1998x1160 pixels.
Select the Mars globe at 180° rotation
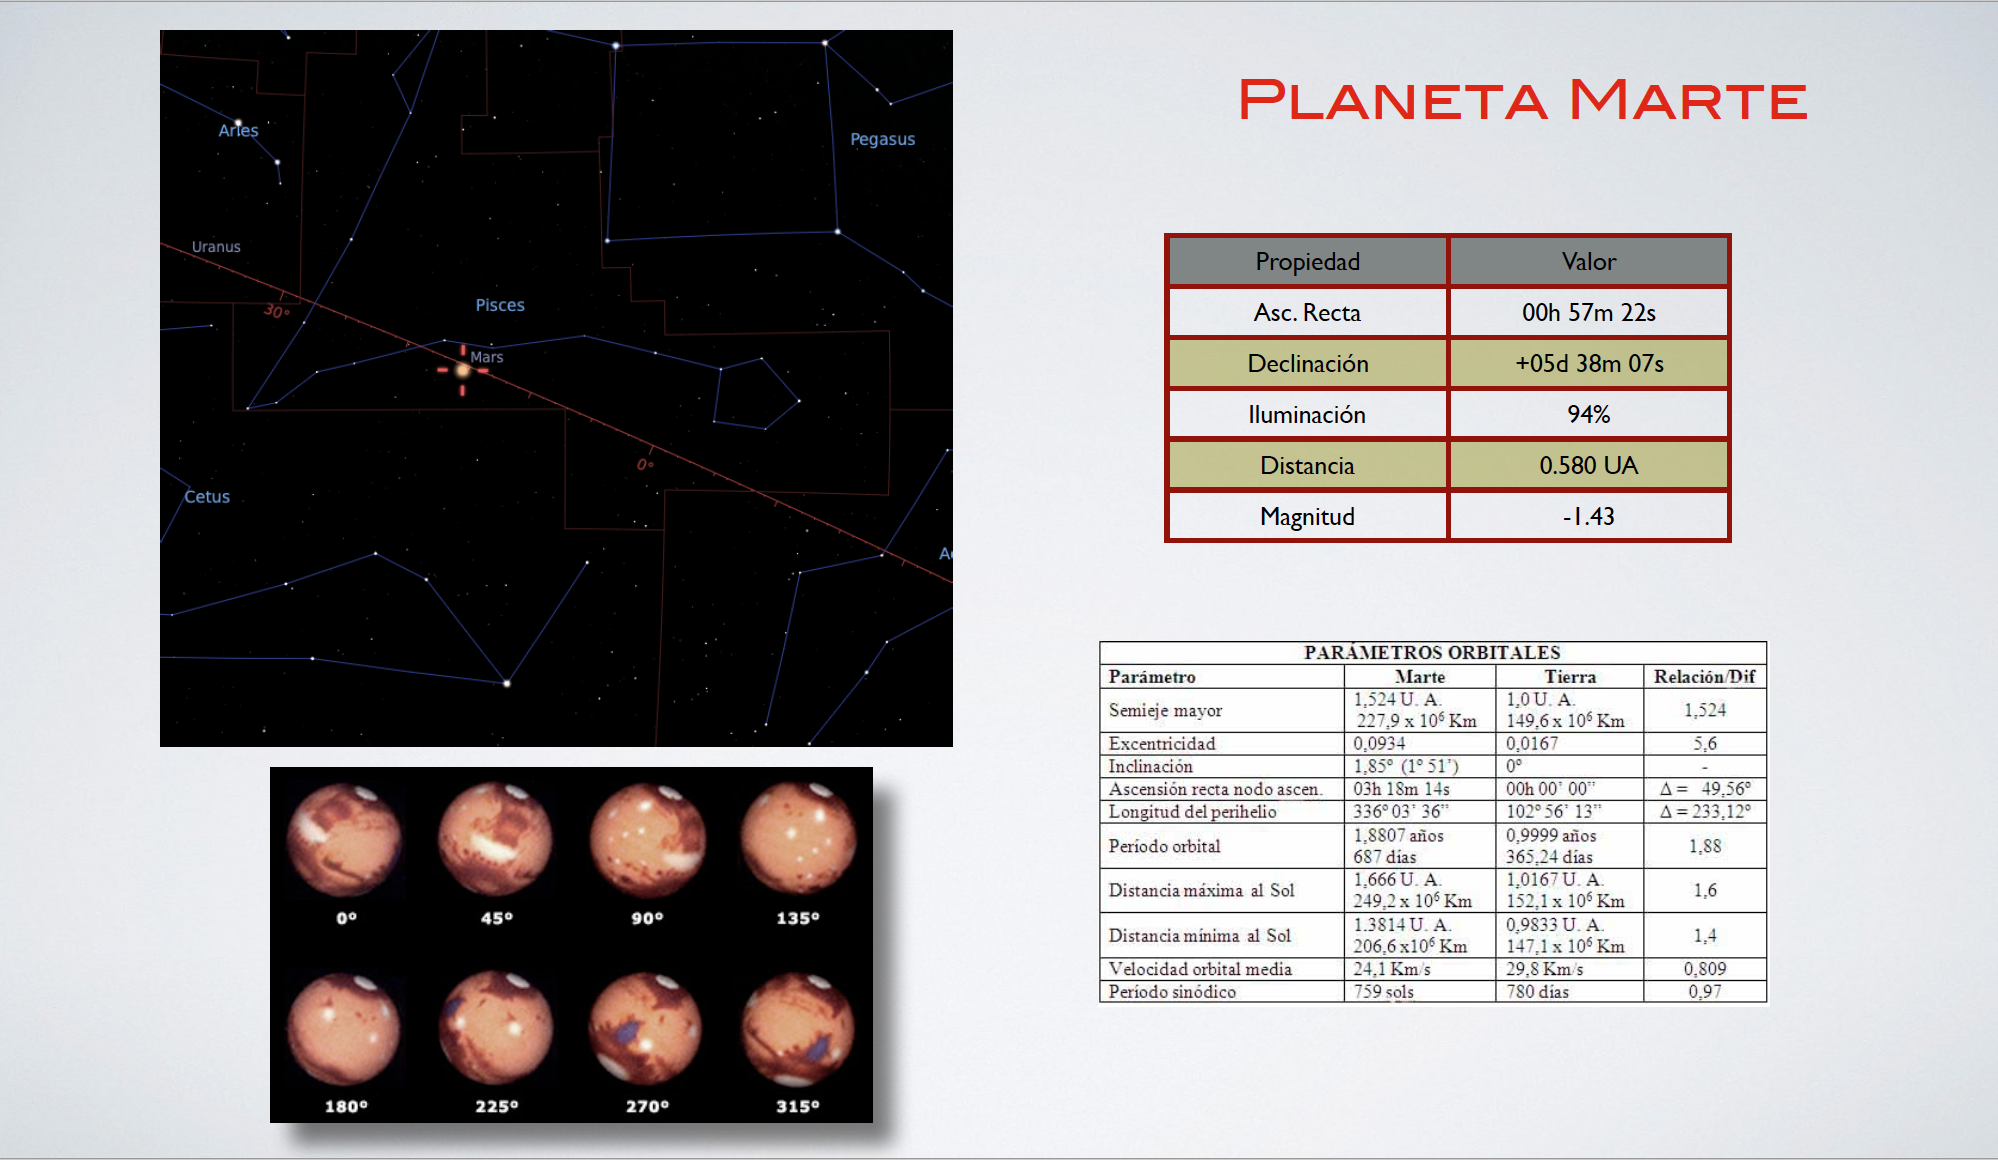344,1029
